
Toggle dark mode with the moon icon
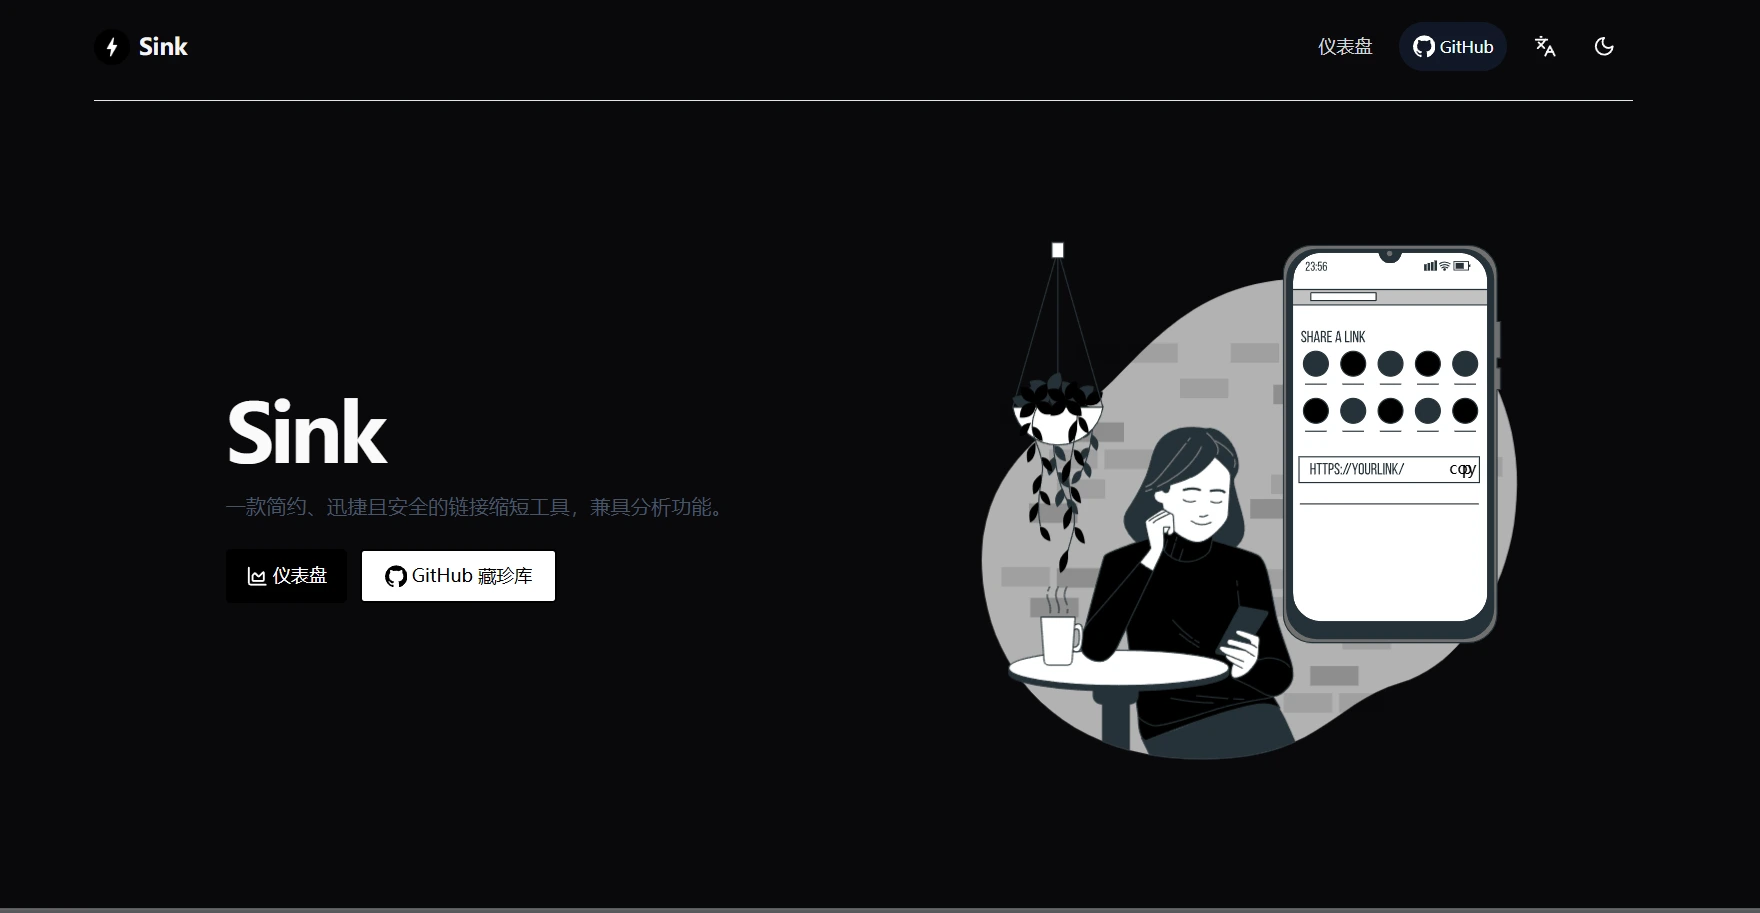point(1604,47)
